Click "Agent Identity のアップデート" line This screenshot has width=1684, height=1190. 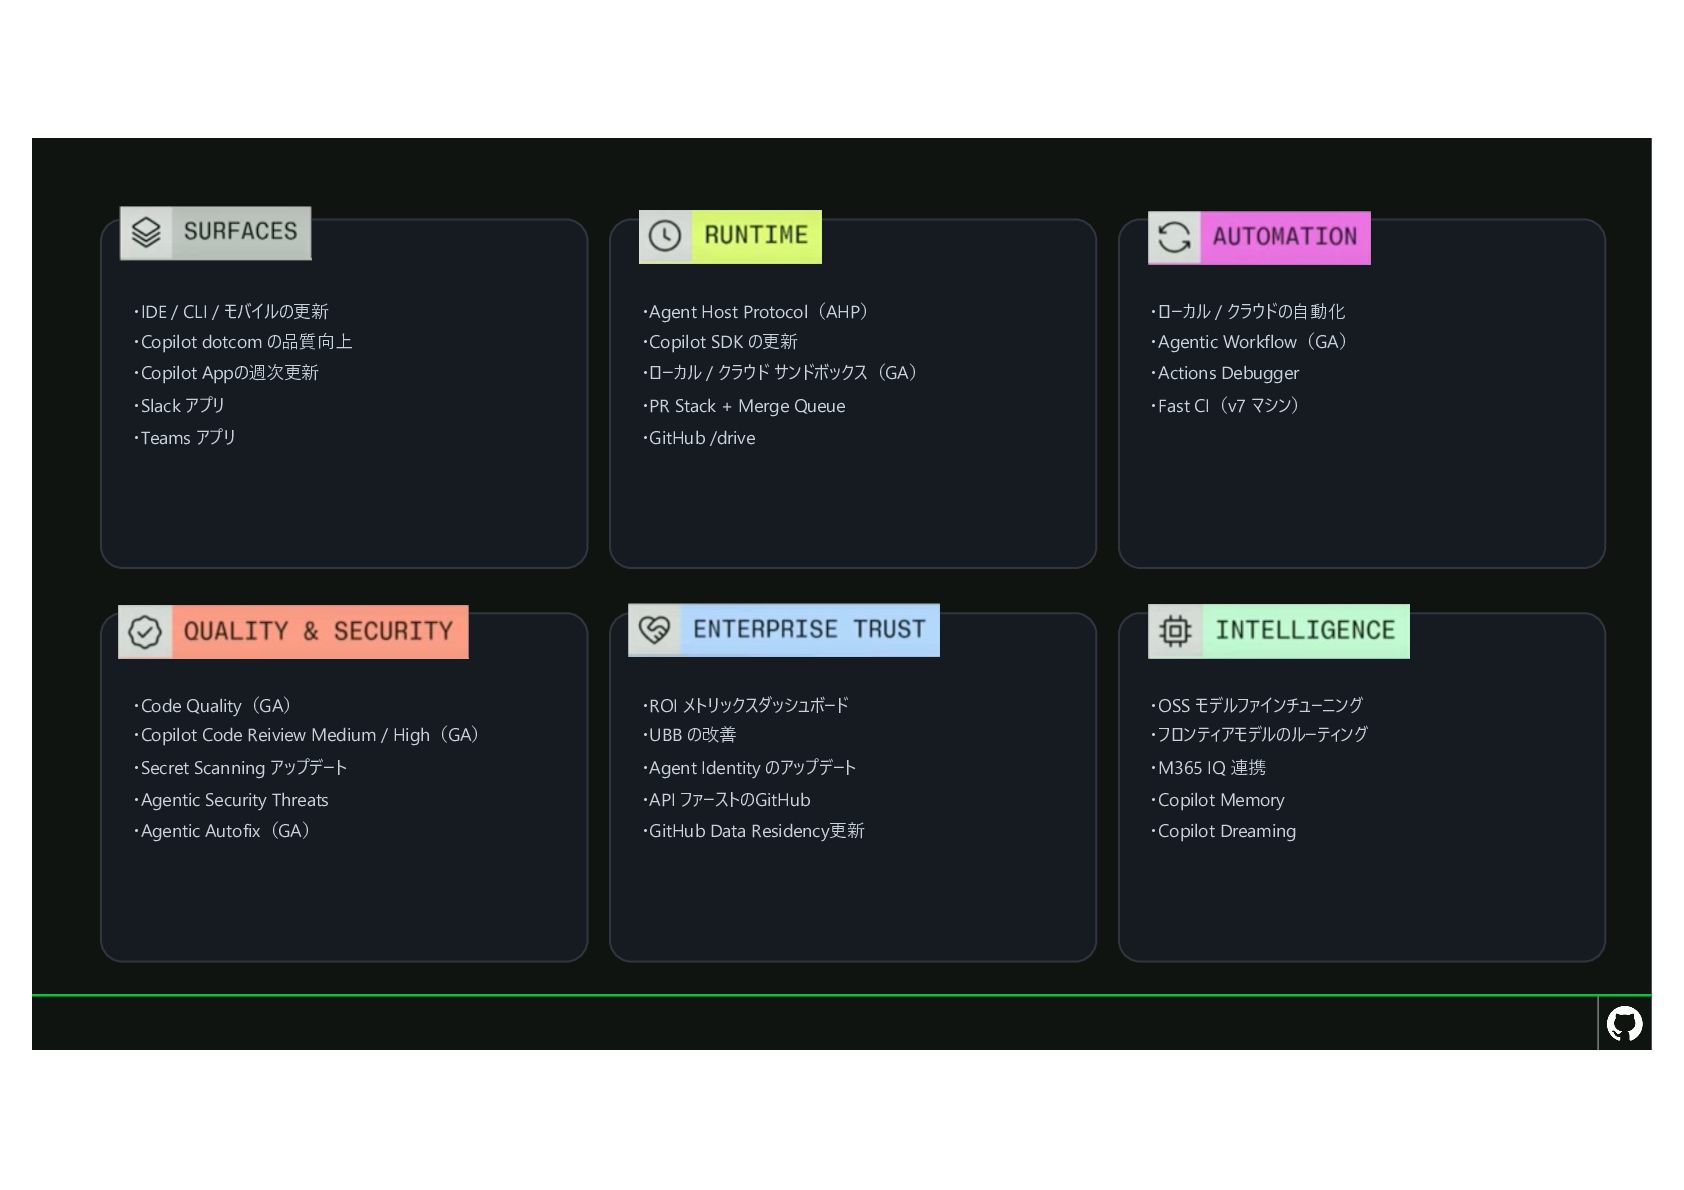750,768
